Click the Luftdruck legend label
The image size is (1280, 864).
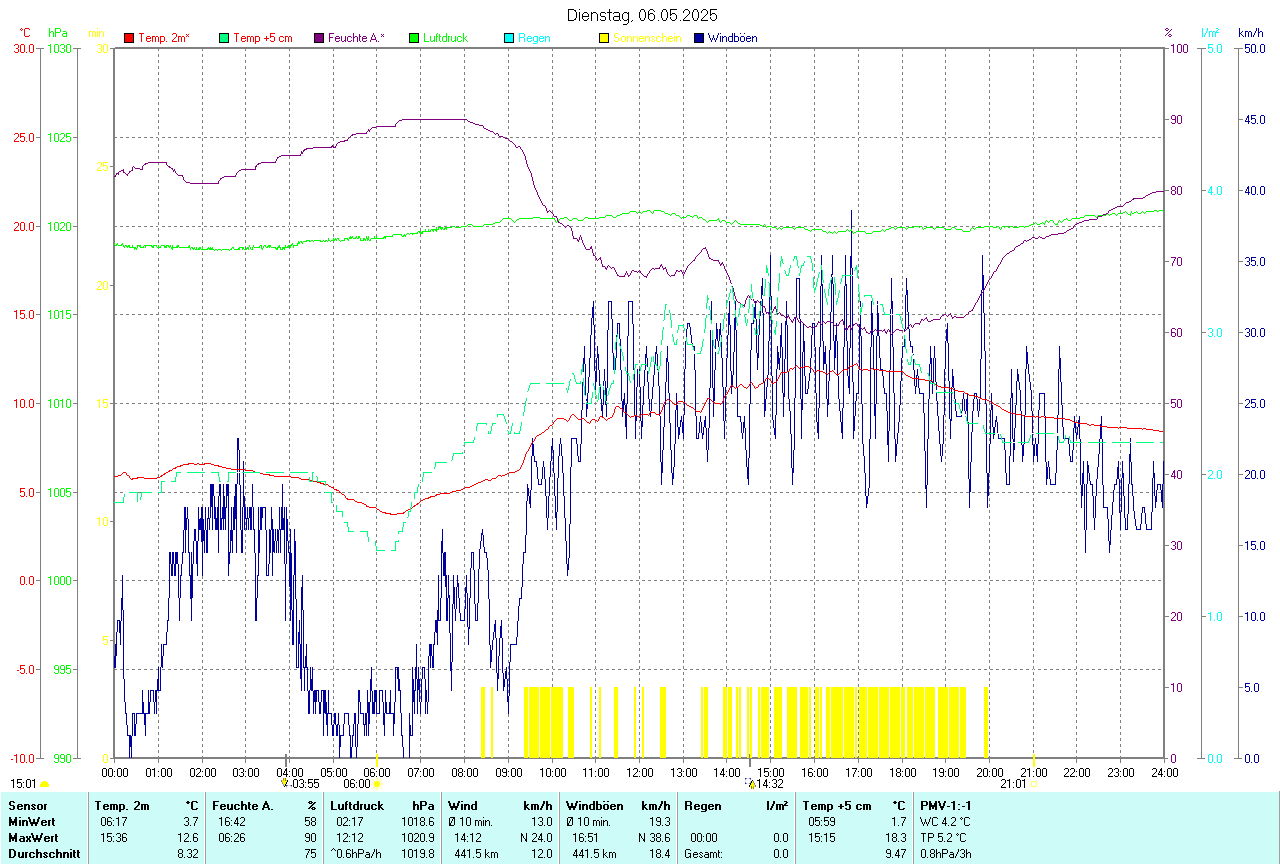[x=445, y=38]
